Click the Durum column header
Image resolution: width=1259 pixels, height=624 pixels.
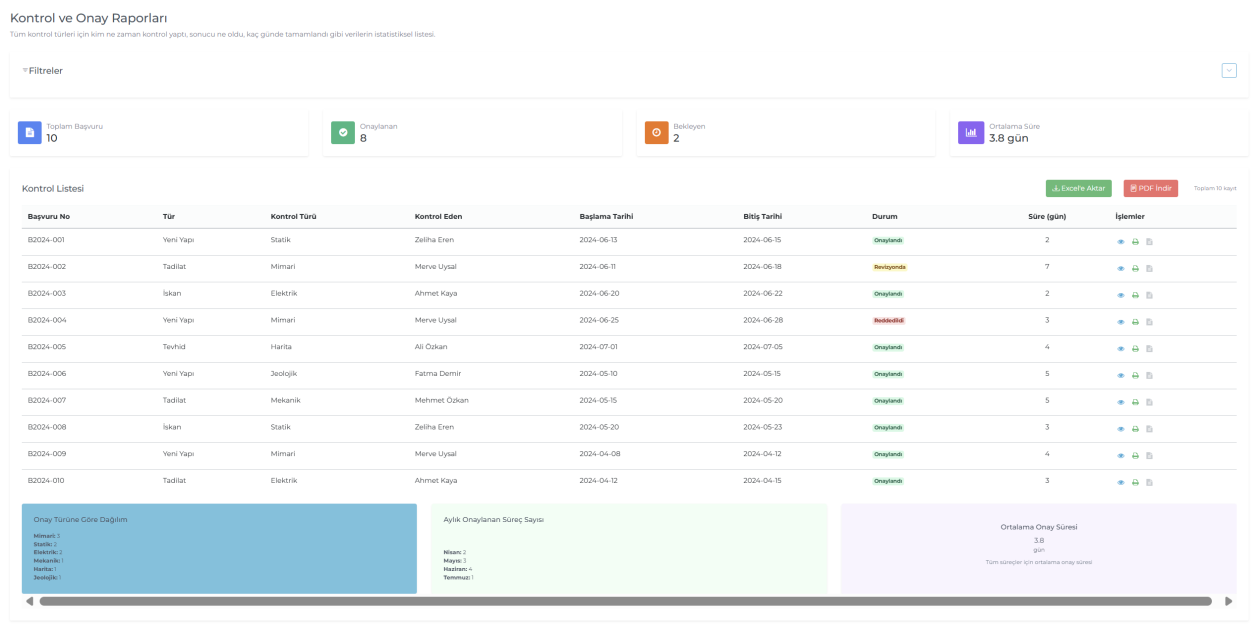(884, 216)
